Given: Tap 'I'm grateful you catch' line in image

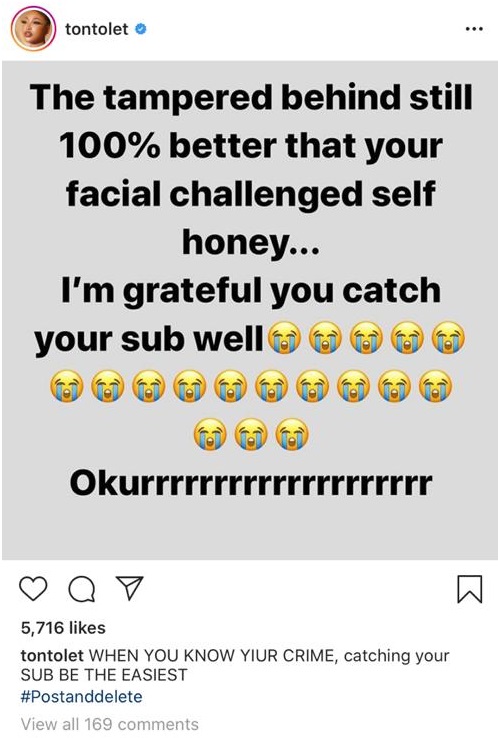Looking at the screenshot, I should [x=251, y=290].
